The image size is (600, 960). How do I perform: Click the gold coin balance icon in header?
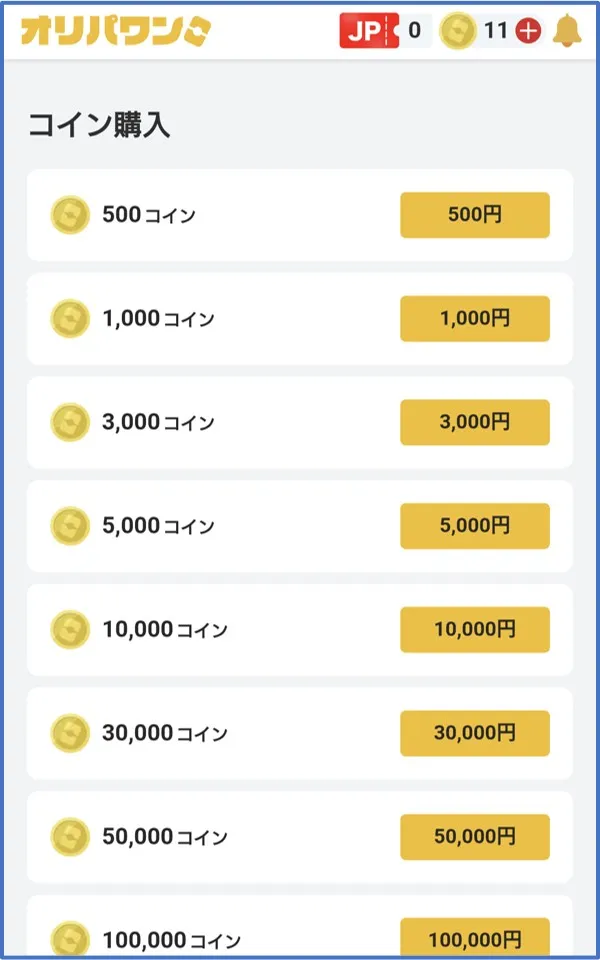pyautogui.click(x=458, y=30)
